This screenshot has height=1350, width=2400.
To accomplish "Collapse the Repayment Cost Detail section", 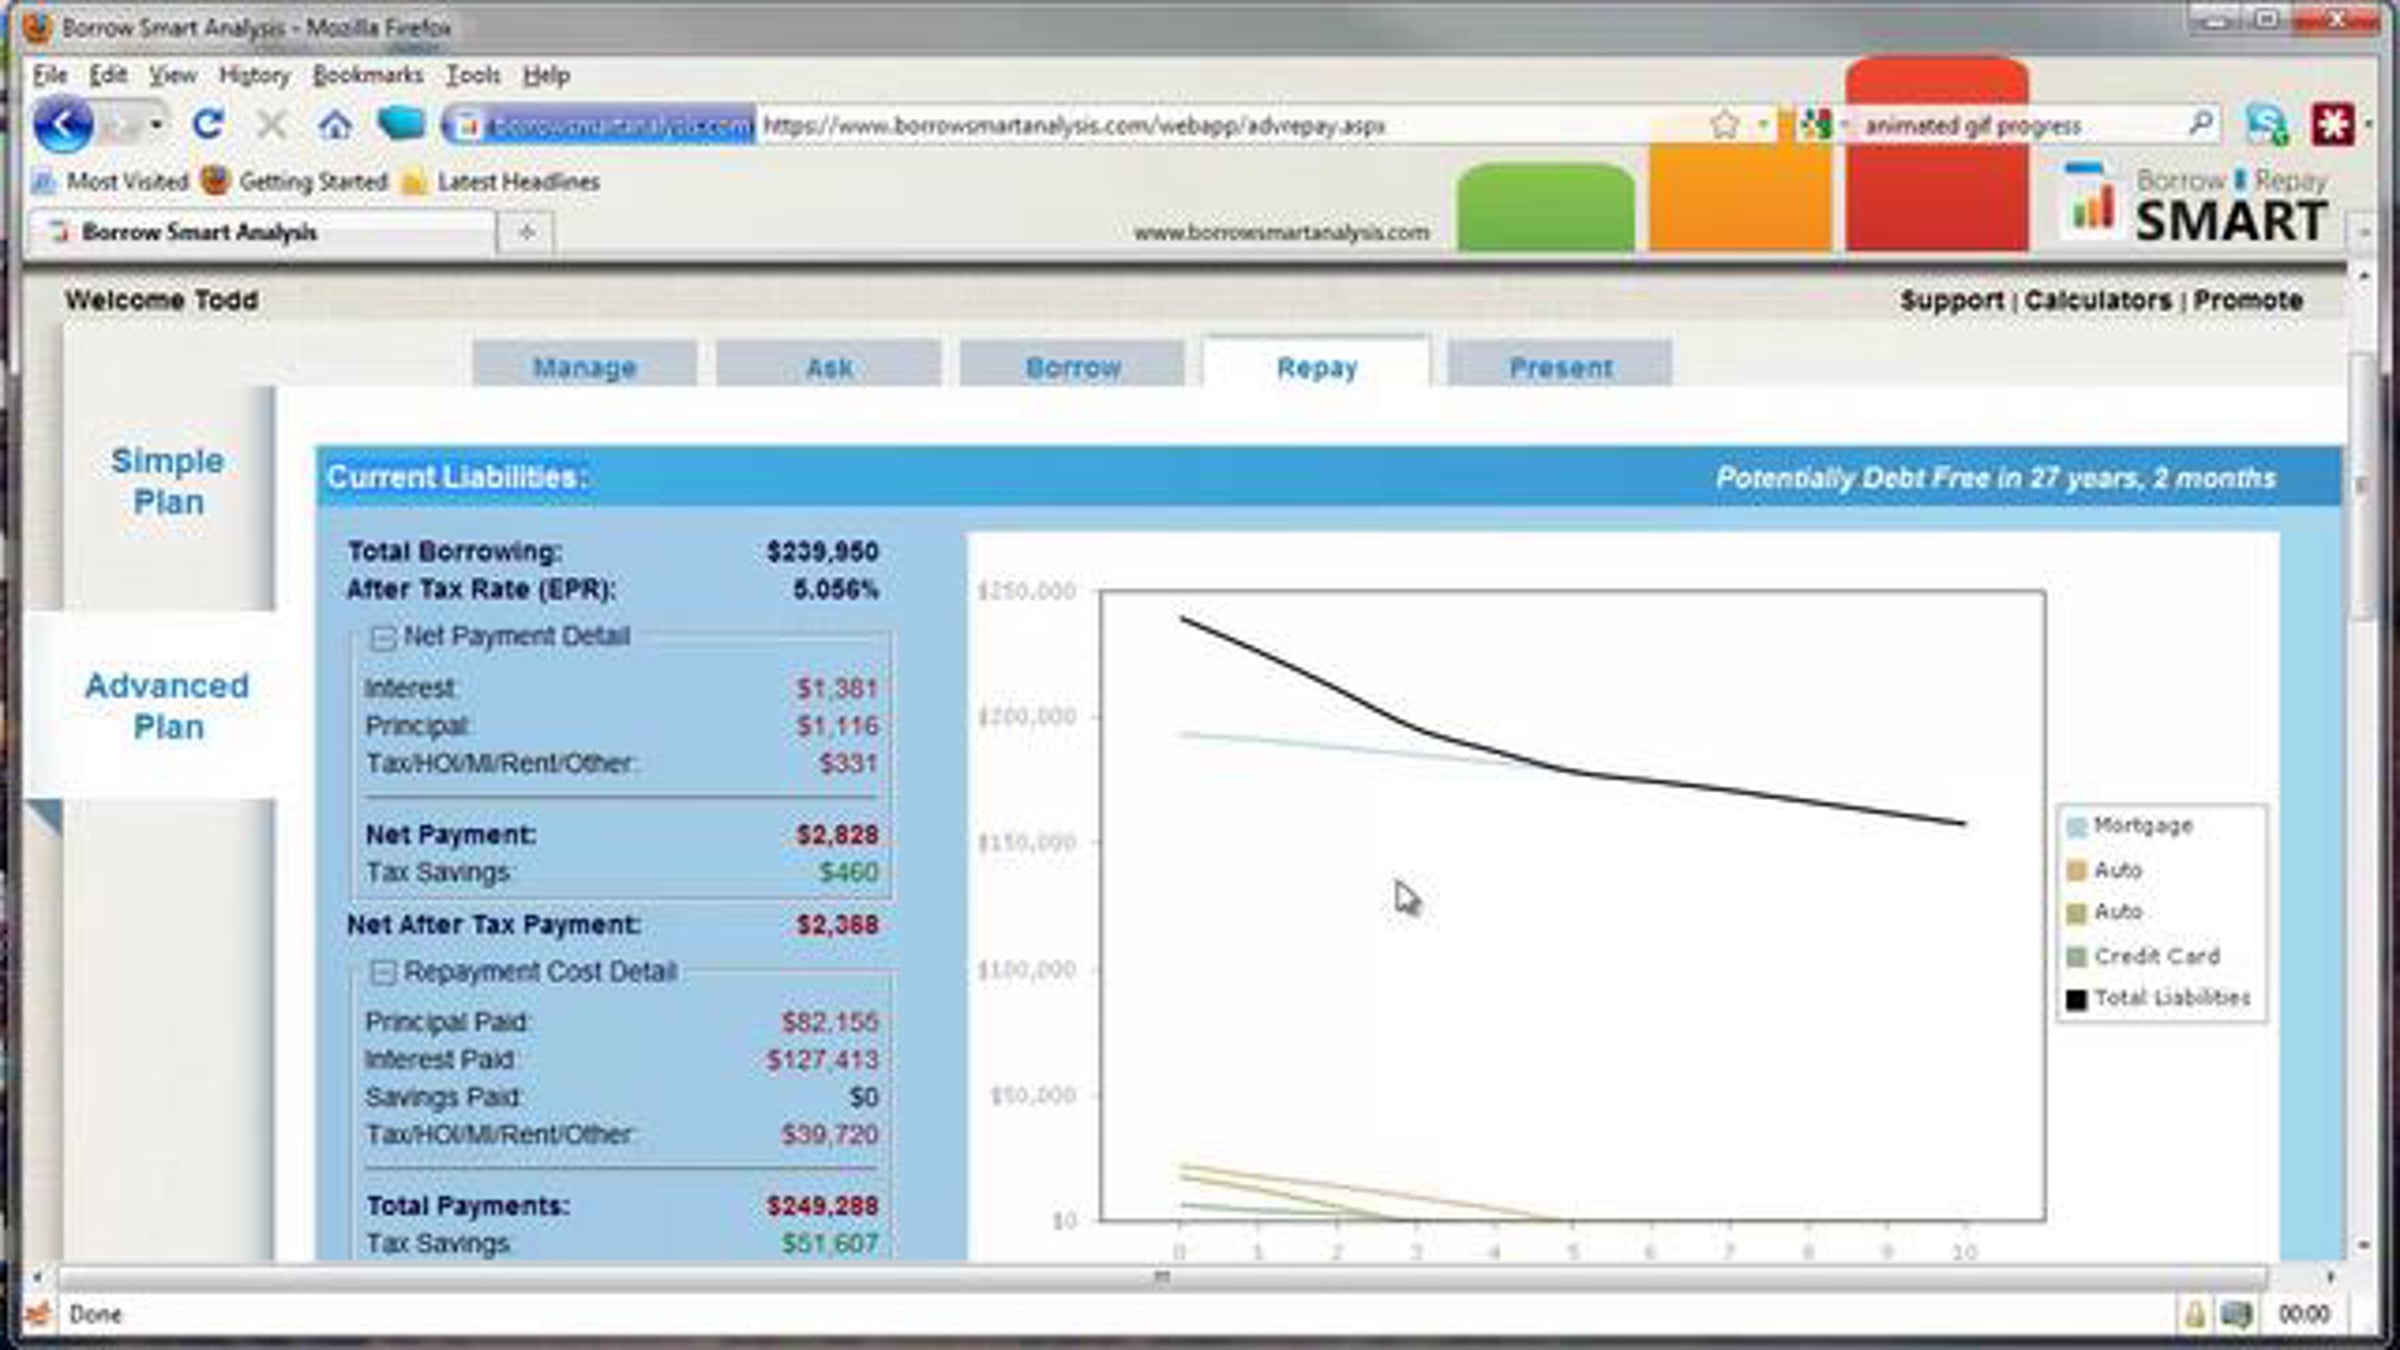I will (383, 972).
